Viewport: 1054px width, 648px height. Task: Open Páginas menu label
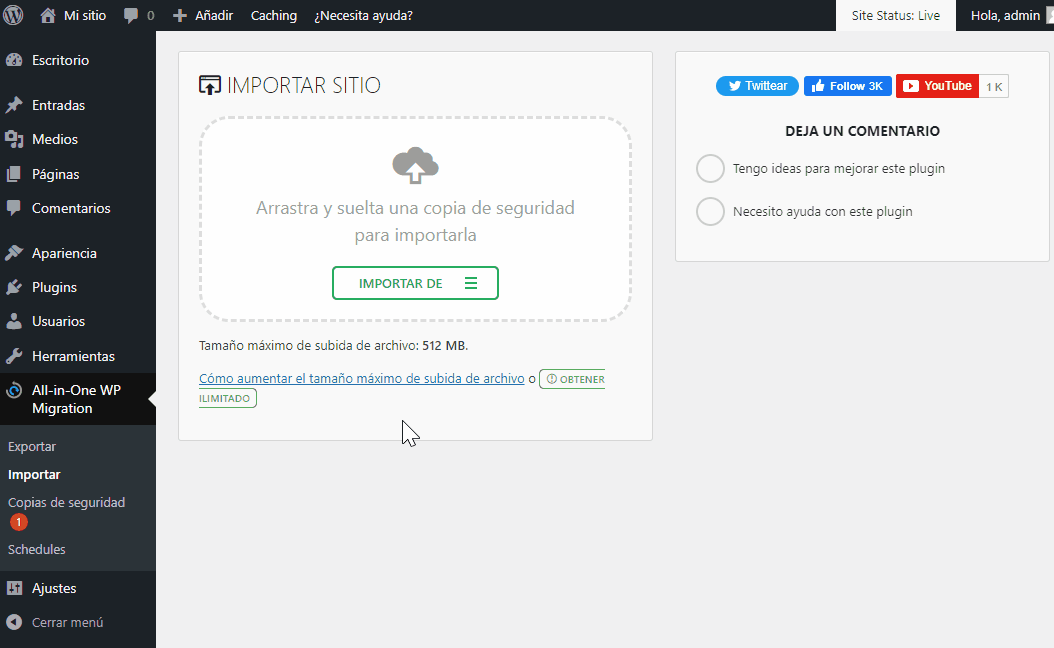[x=56, y=174]
